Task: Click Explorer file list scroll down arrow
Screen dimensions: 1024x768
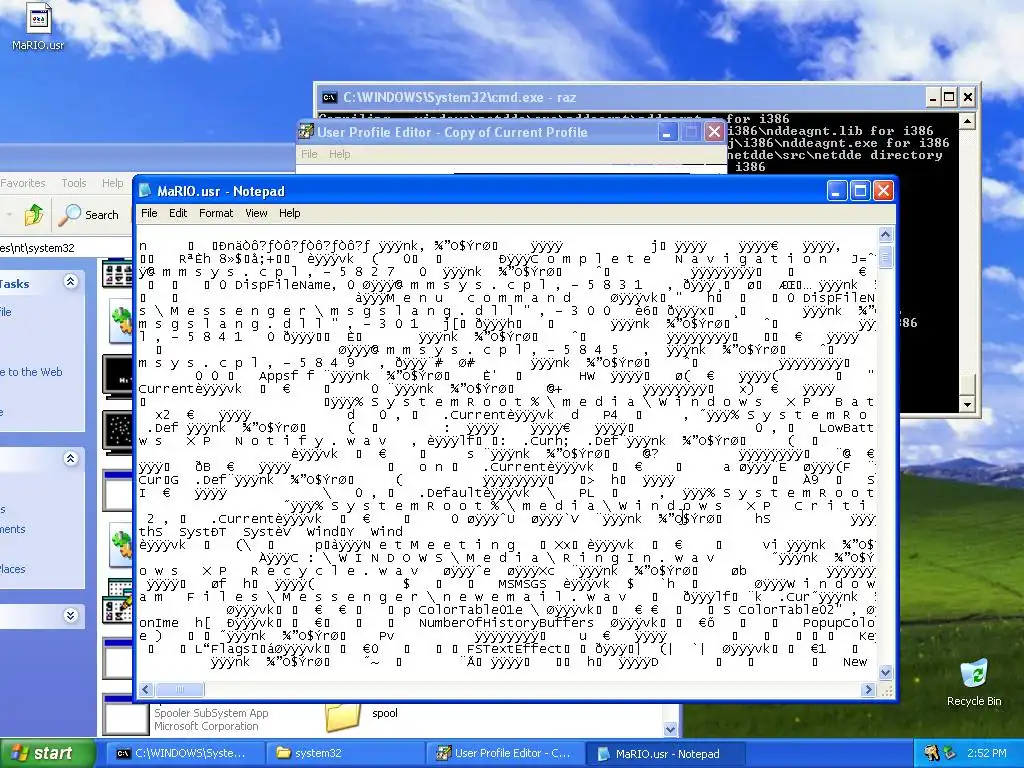Action: tap(671, 729)
